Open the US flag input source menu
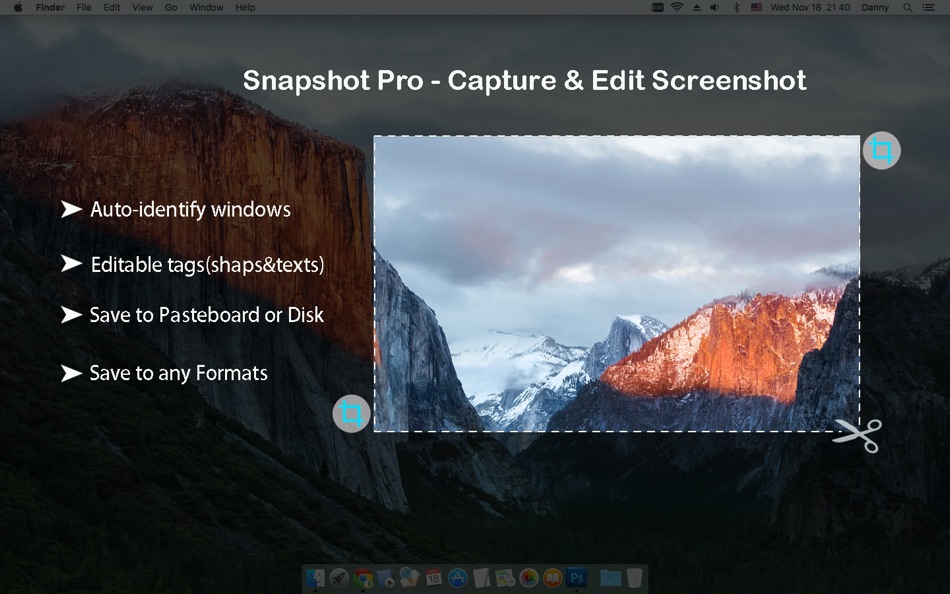950x594 pixels. 756,7
